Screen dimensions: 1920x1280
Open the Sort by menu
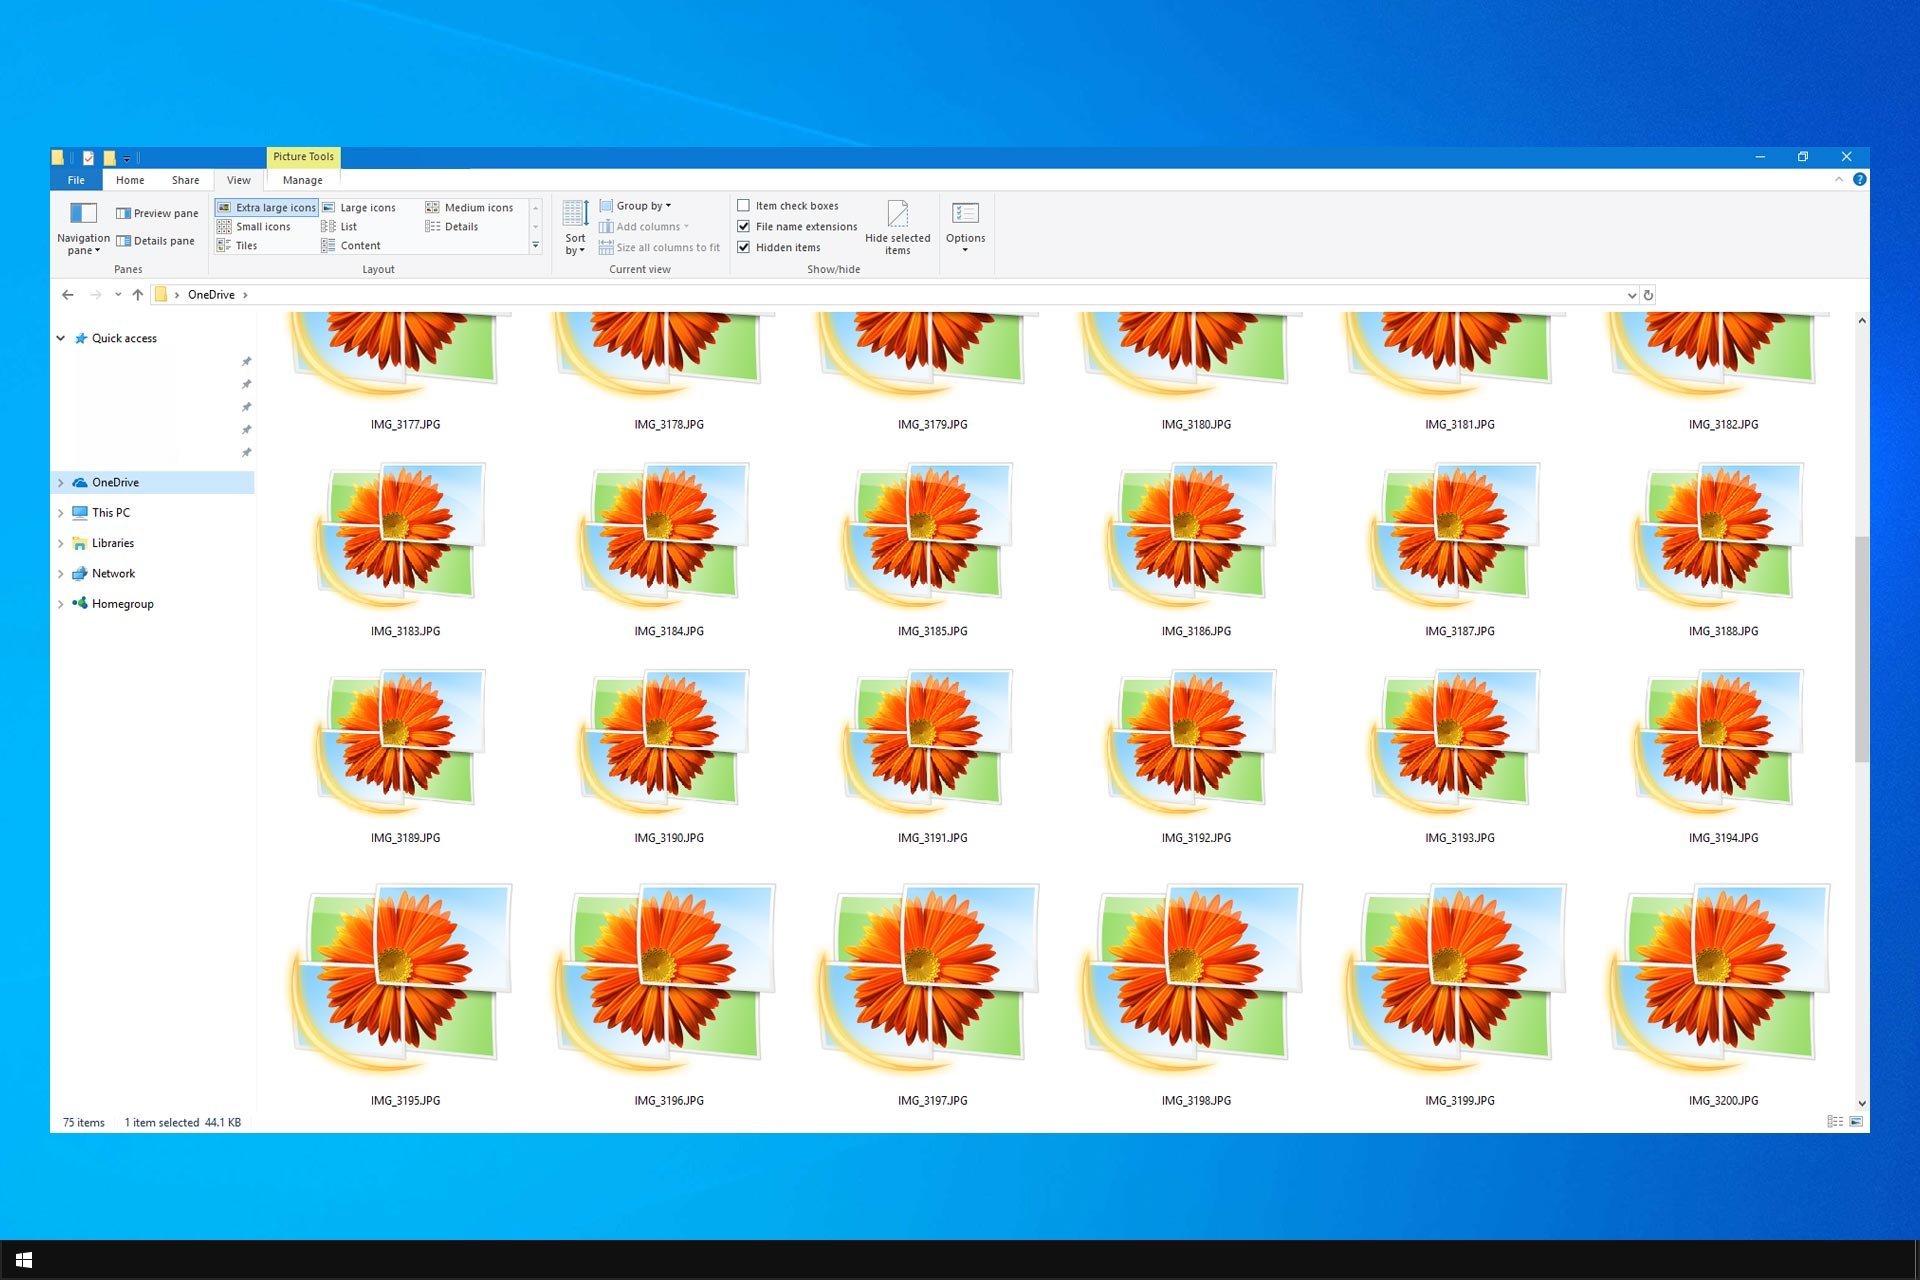[x=575, y=227]
